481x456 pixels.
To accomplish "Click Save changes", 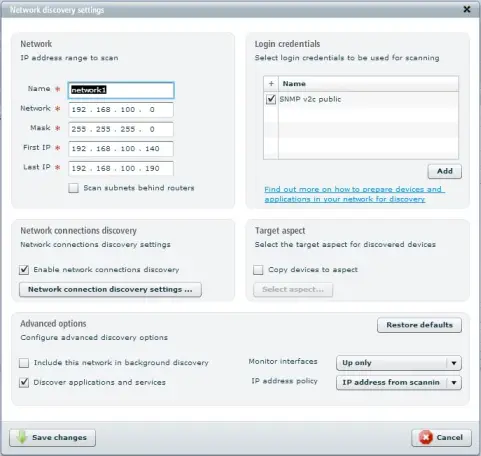I will [x=52, y=438].
